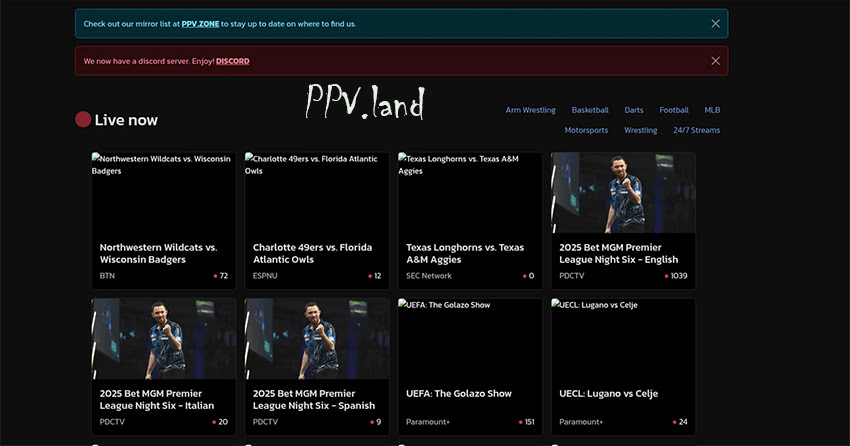The height and width of the screenshot is (446, 850).
Task: Click Paramount+ label under Lugano vs Celje
Action: pos(581,422)
